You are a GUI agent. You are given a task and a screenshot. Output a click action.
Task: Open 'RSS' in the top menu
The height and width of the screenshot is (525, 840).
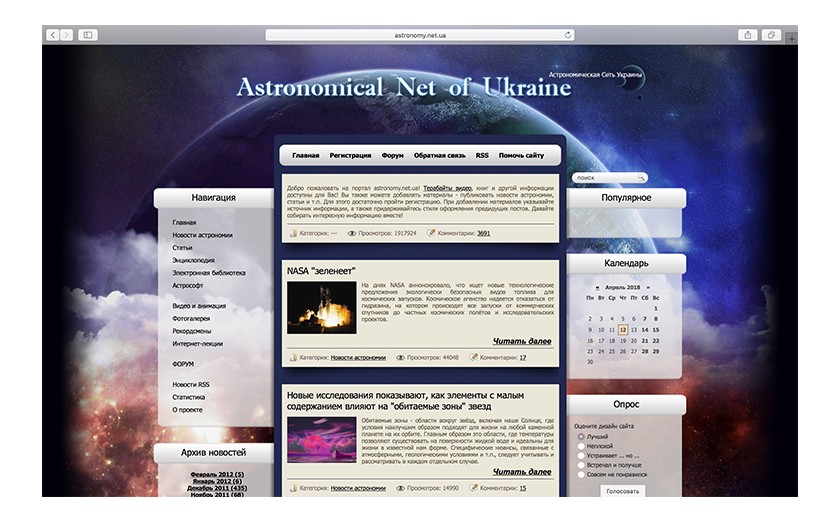coord(482,155)
